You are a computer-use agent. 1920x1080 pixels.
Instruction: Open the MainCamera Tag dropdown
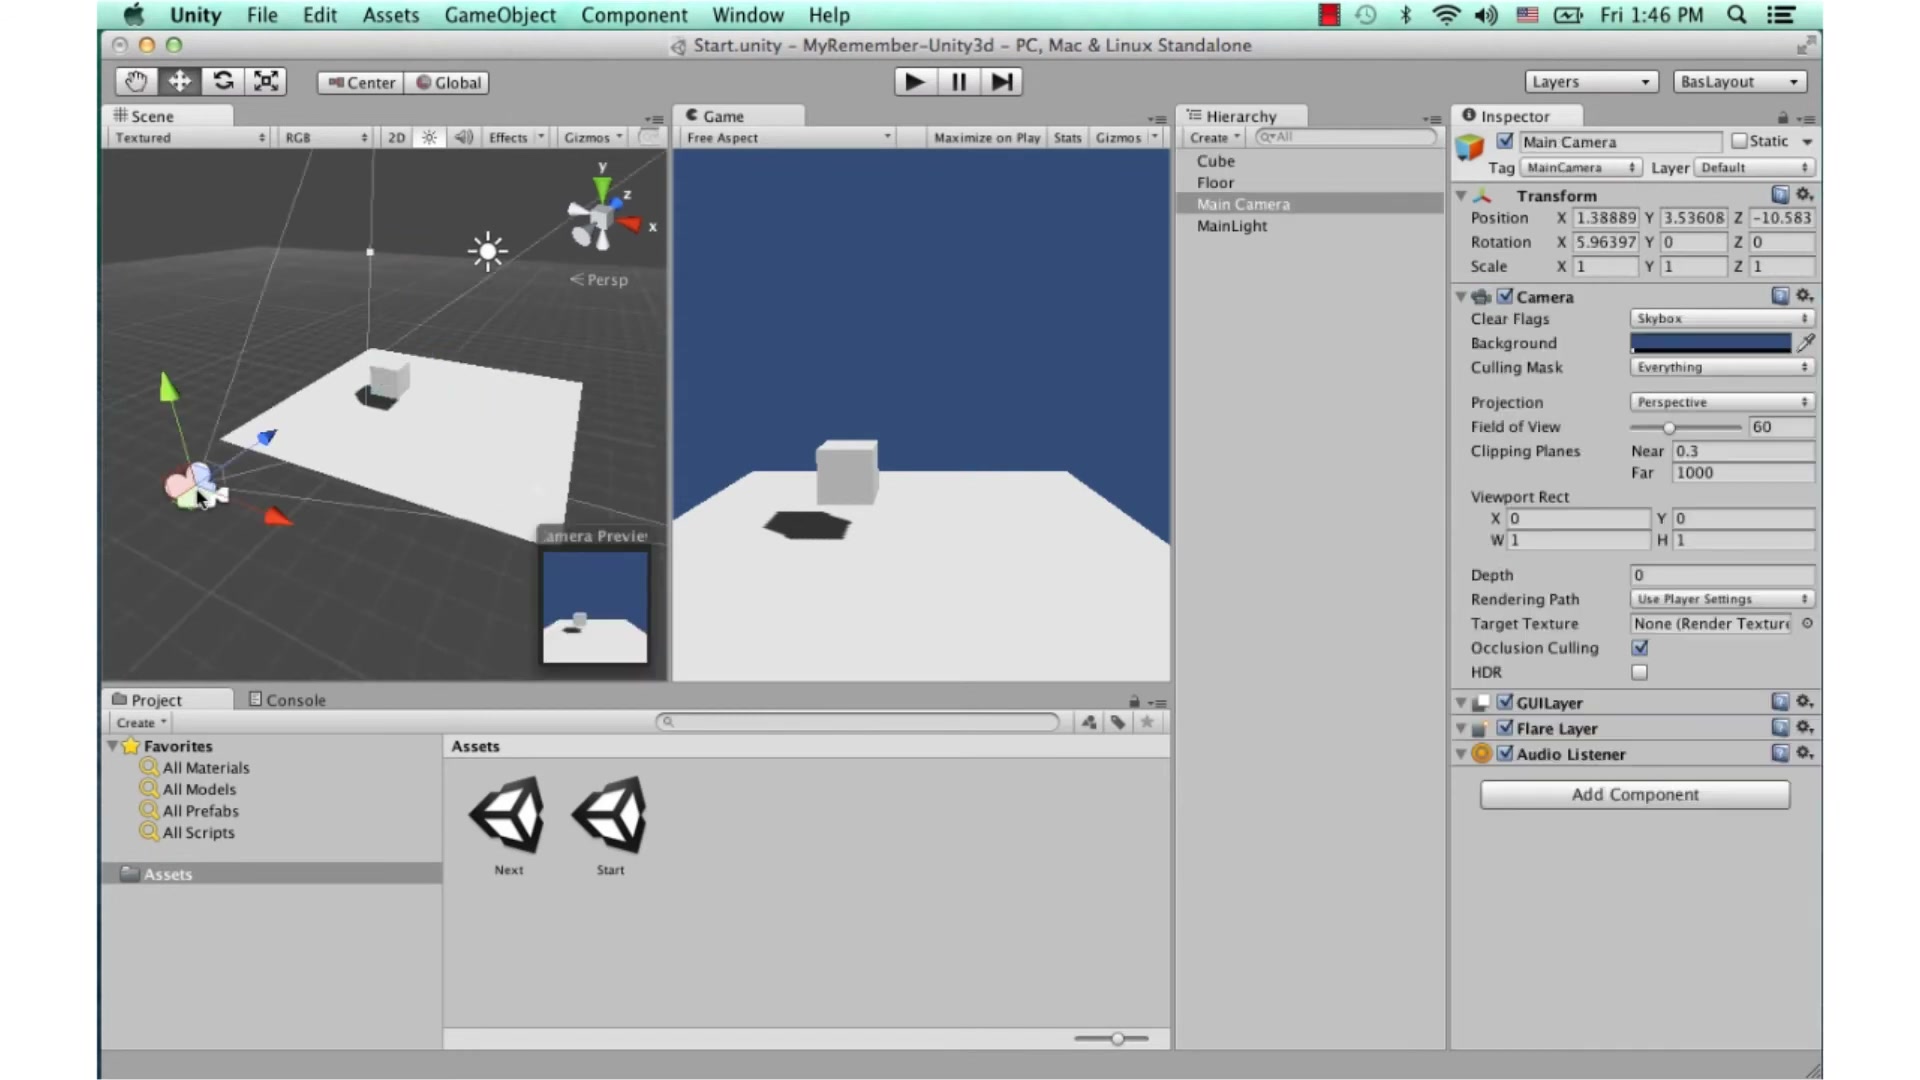[1580, 168]
